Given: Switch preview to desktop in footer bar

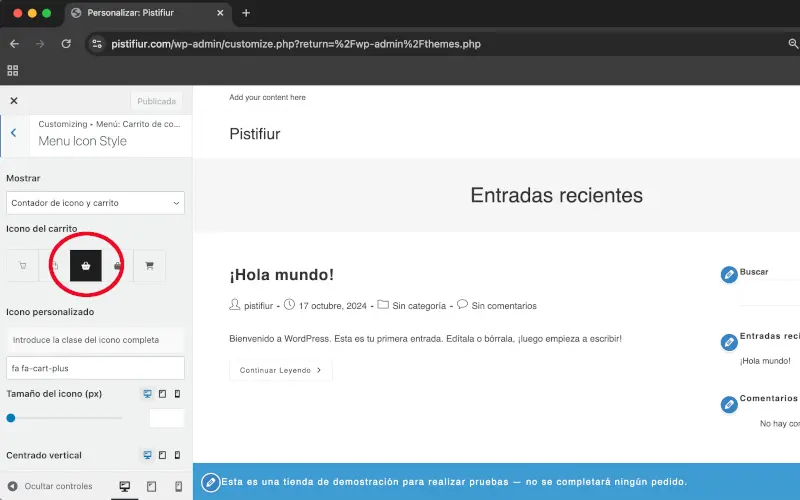Looking at the screenshot, I should pyautogui.click(x=124, y=486).
